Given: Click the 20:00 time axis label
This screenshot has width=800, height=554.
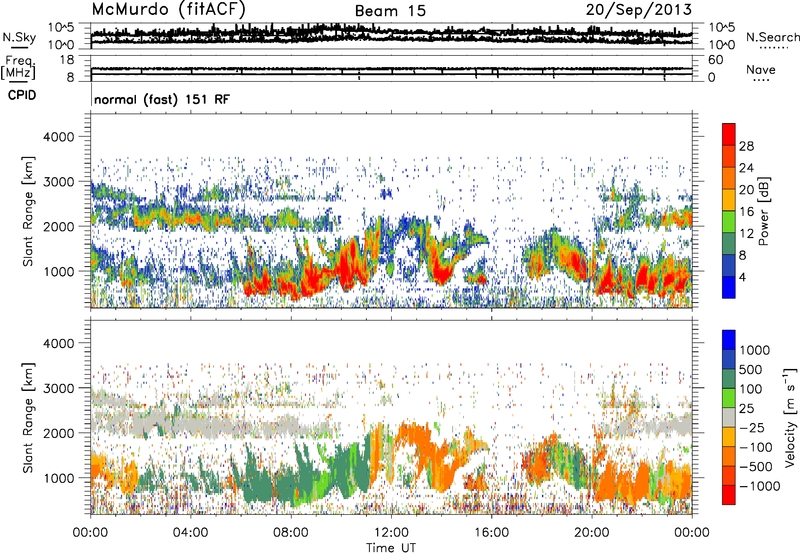Looking at the screenshot, I should pyautogui.click(x=591, y=533).
